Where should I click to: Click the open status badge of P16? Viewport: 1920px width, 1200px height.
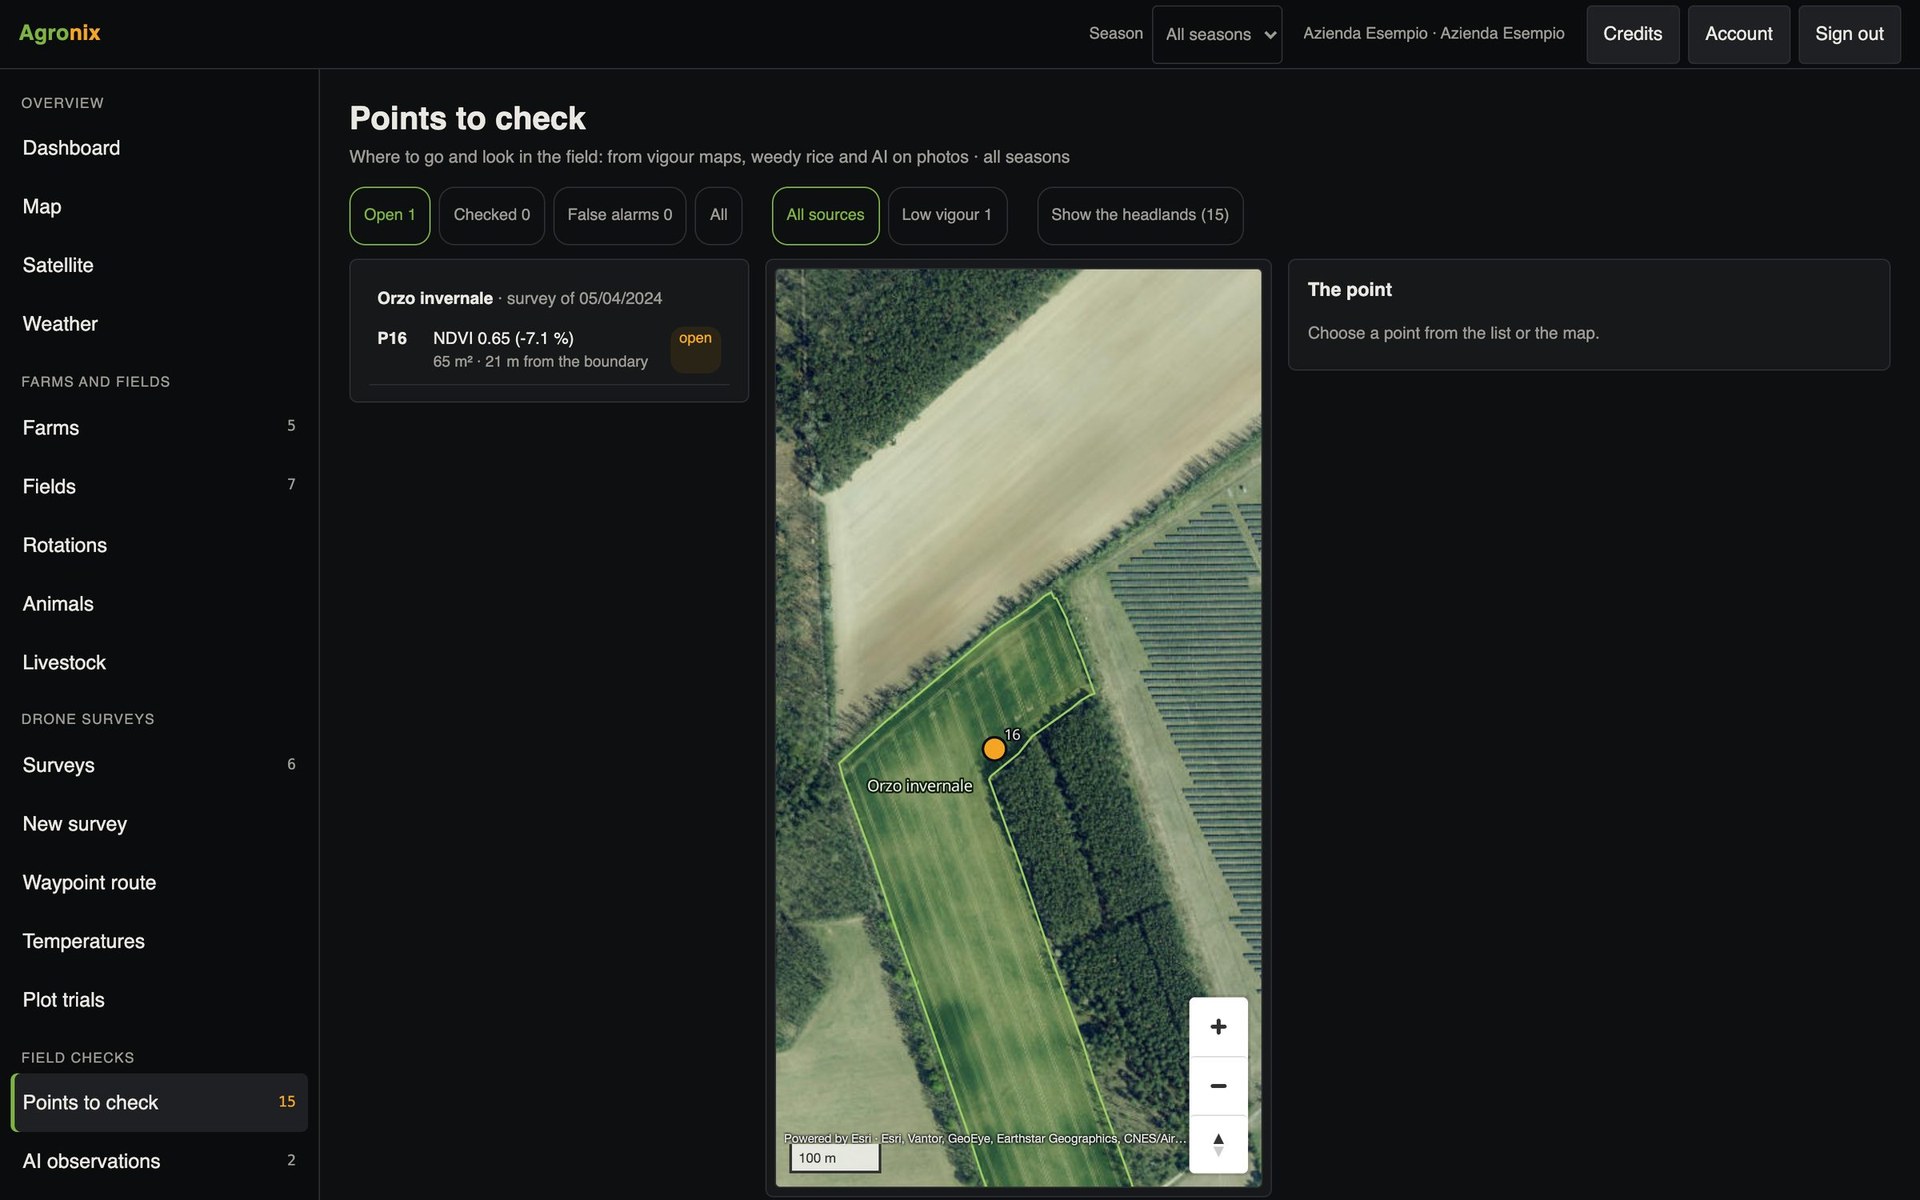[x=695, y=349]
